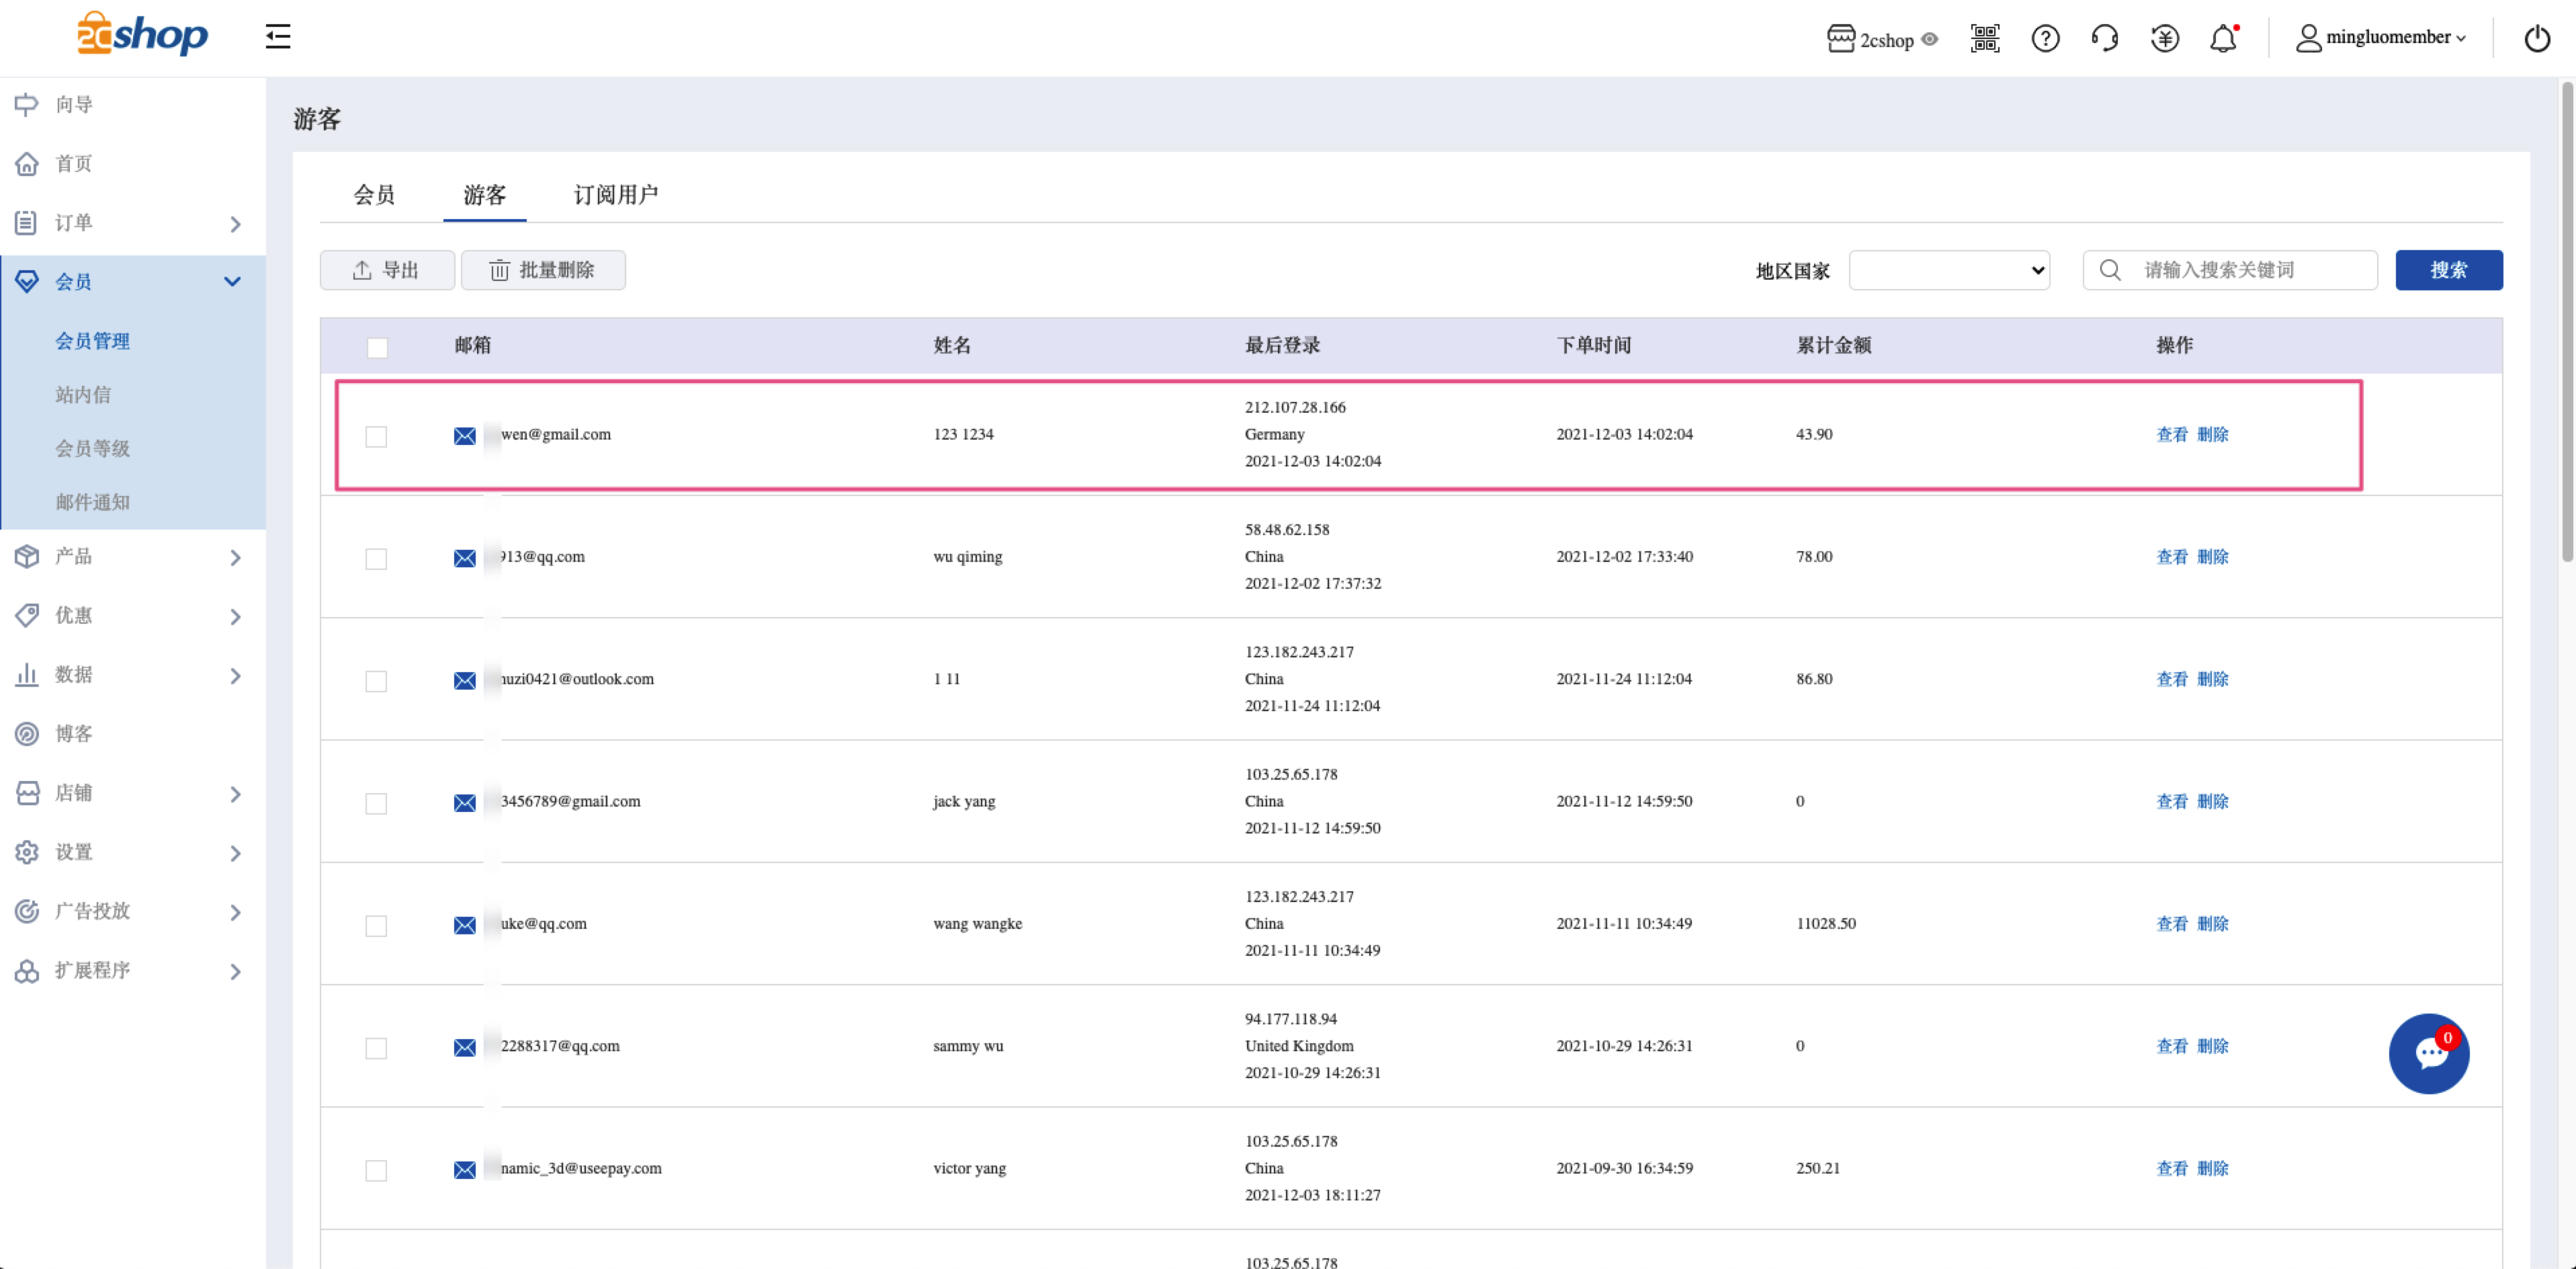Log out using the power icon
2576x1269 pixels.
(2537, 39)
